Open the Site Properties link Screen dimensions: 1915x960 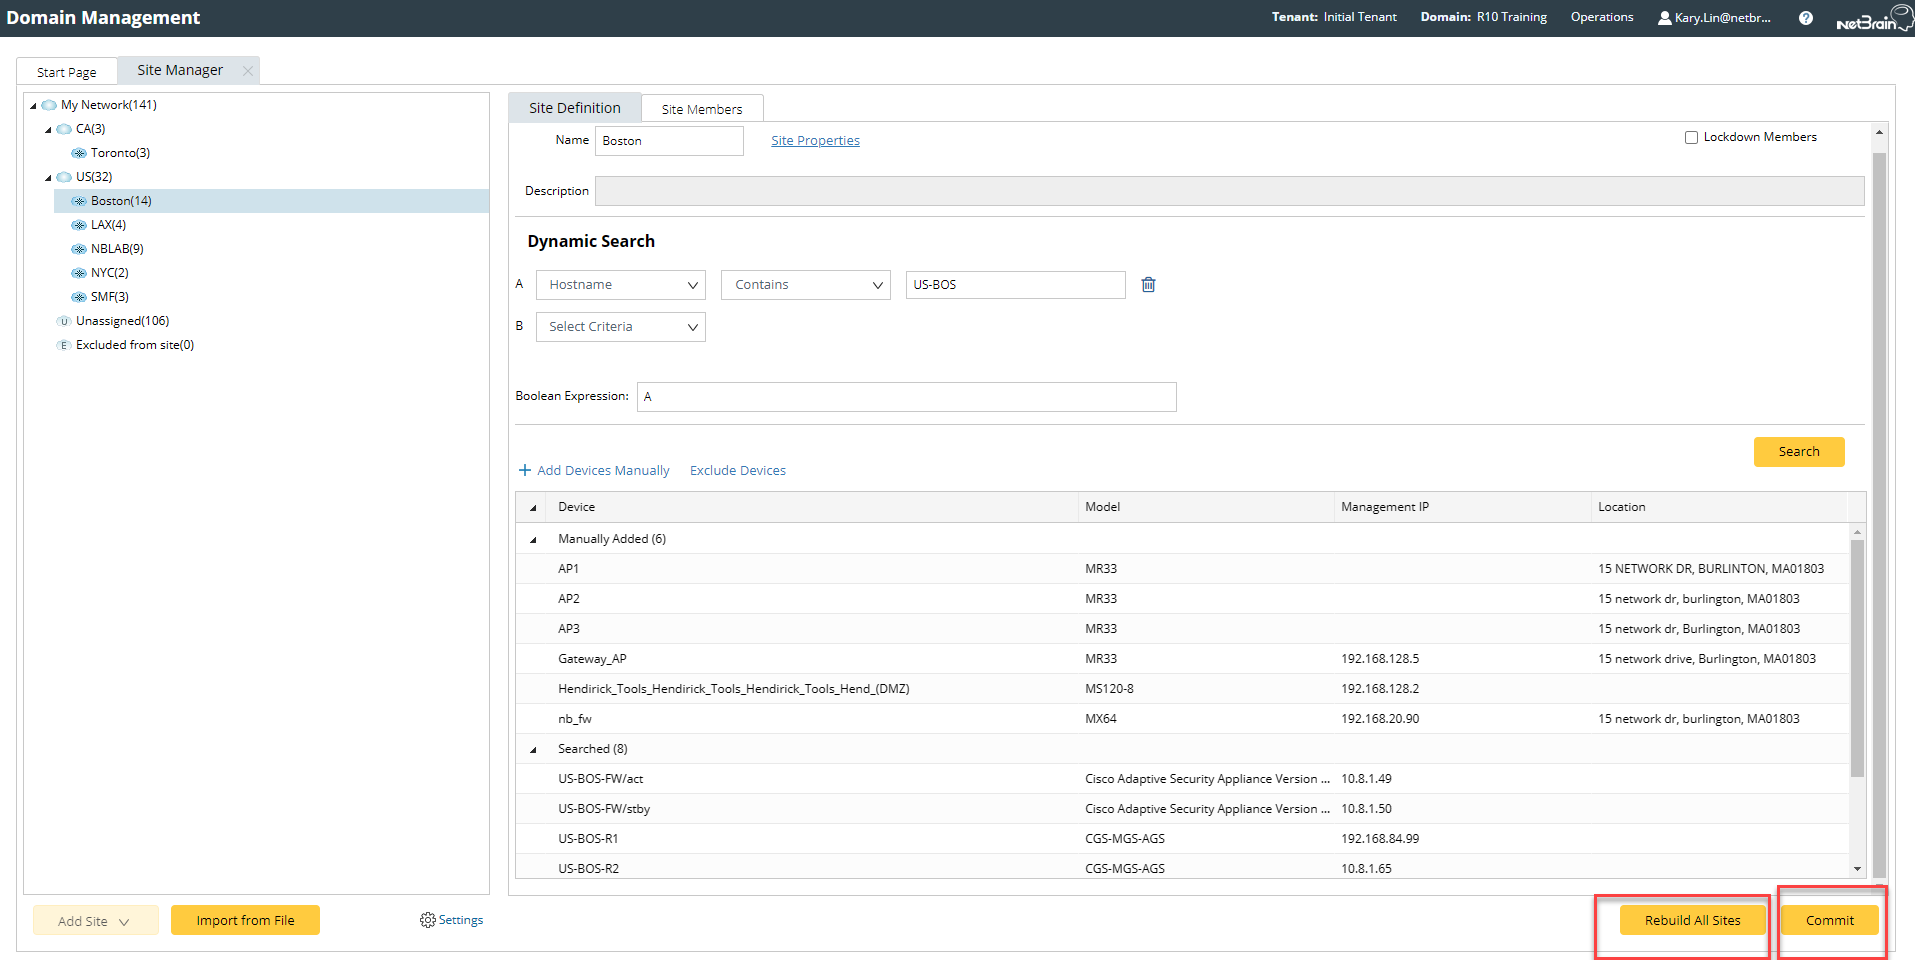[x=815, y=141]
